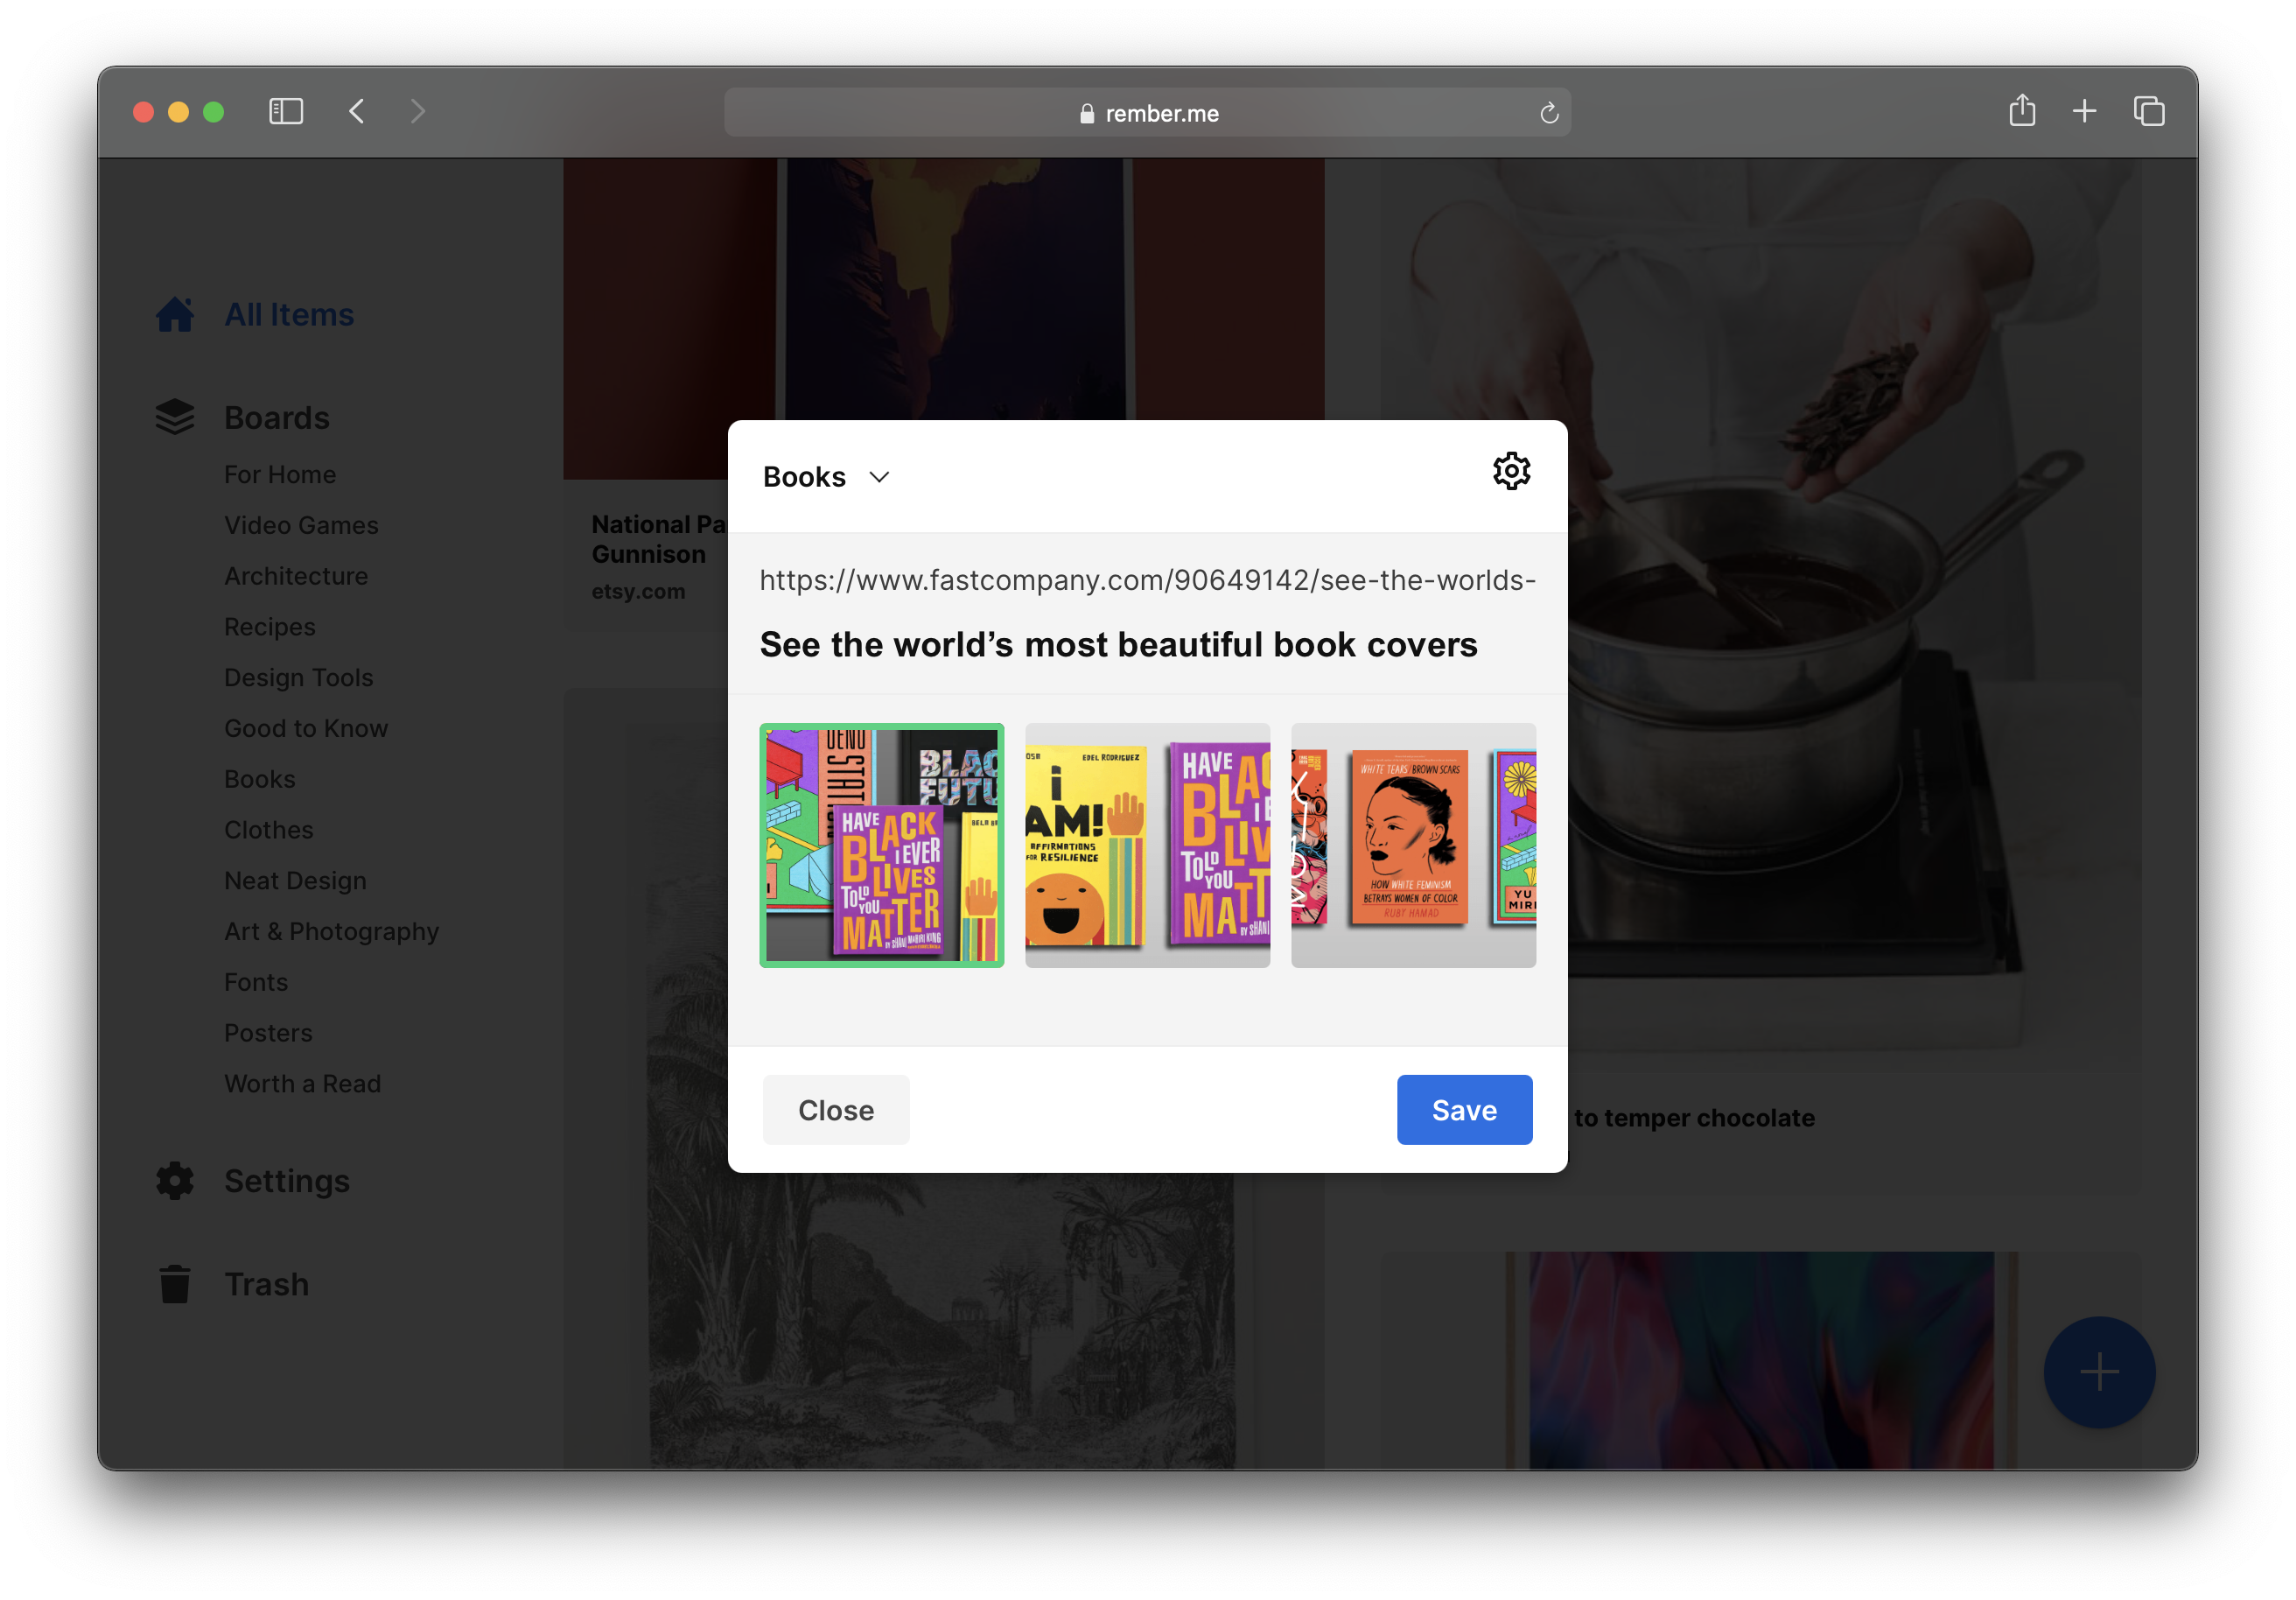2296x1600 pixels.
Task: Open the Architecture board
Action: (296, 577)
